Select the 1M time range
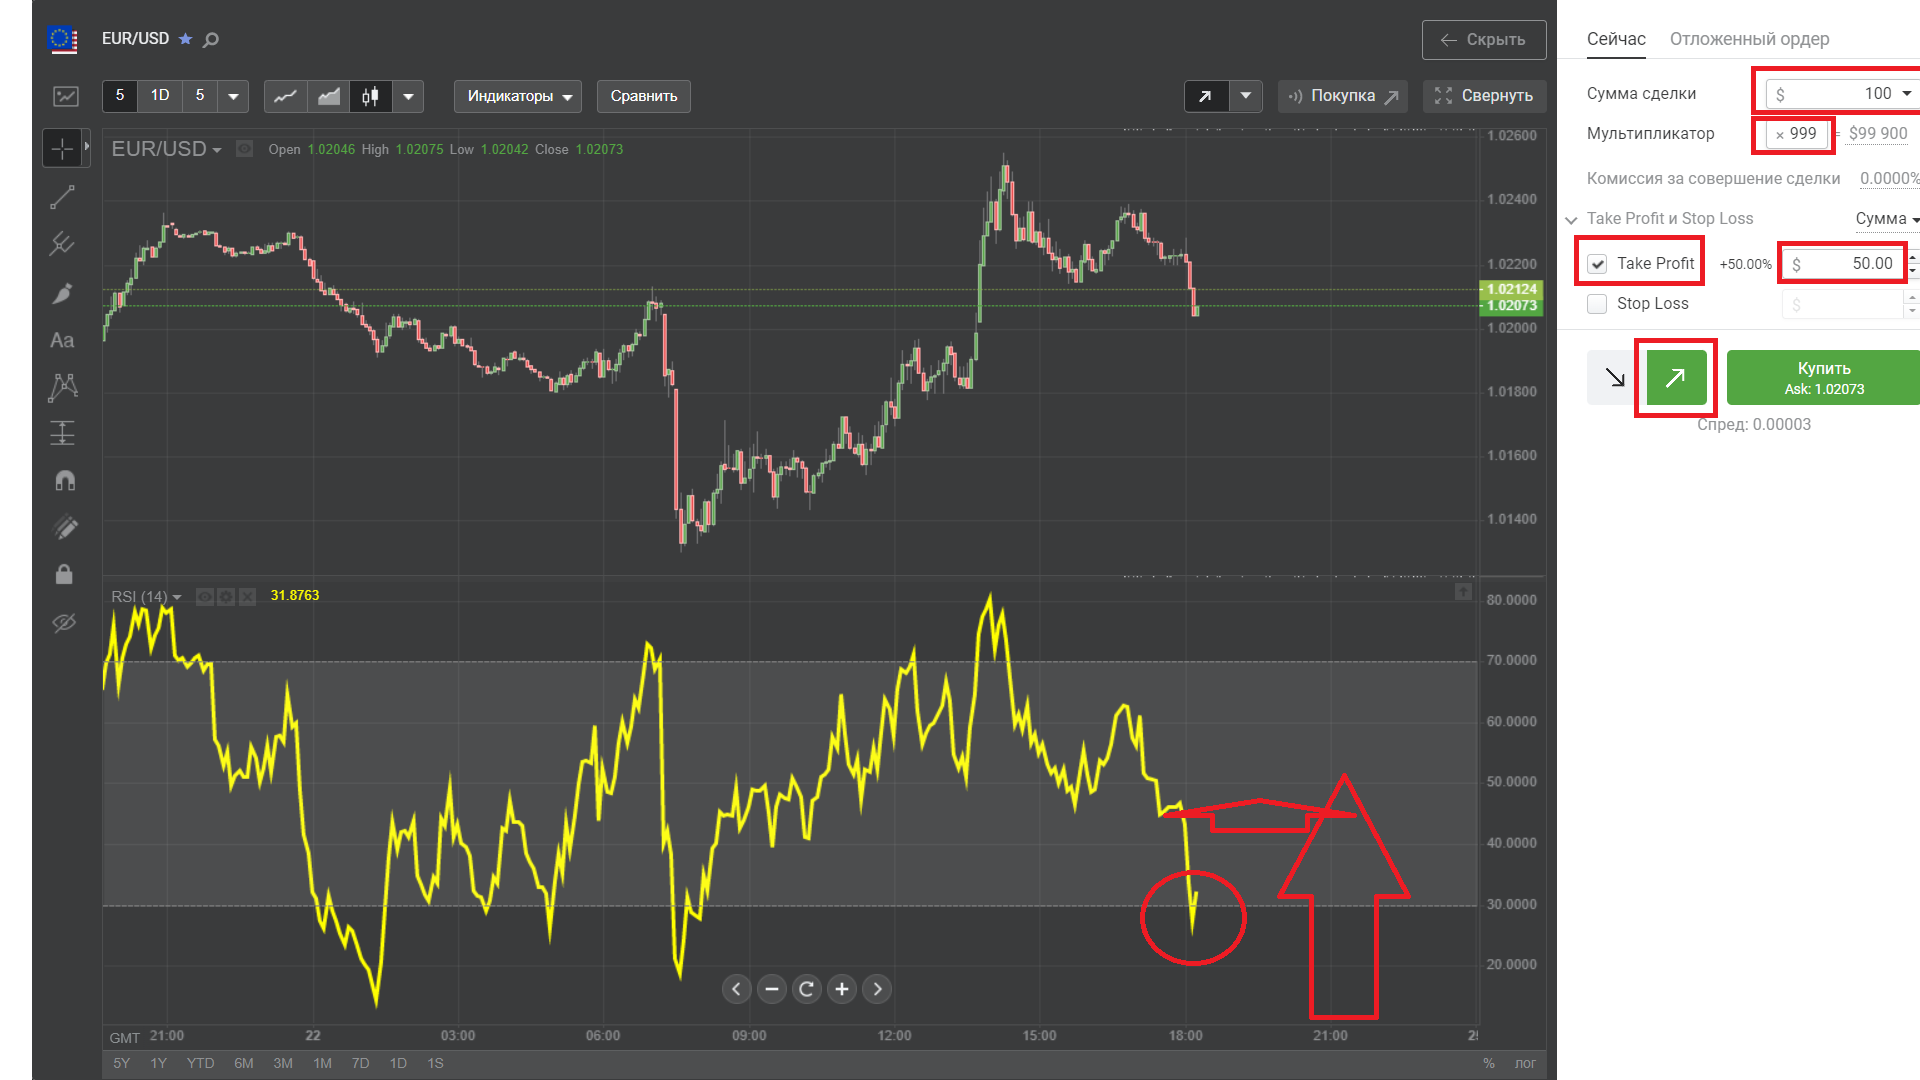 [x=322, y=1063]
